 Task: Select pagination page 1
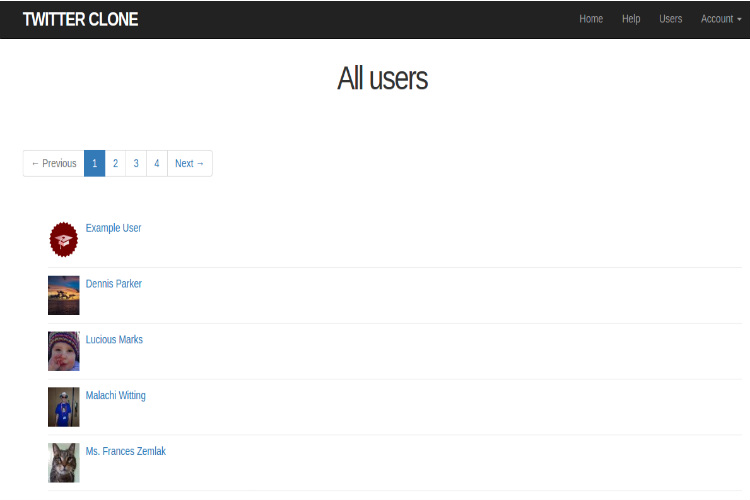[94, 163]
